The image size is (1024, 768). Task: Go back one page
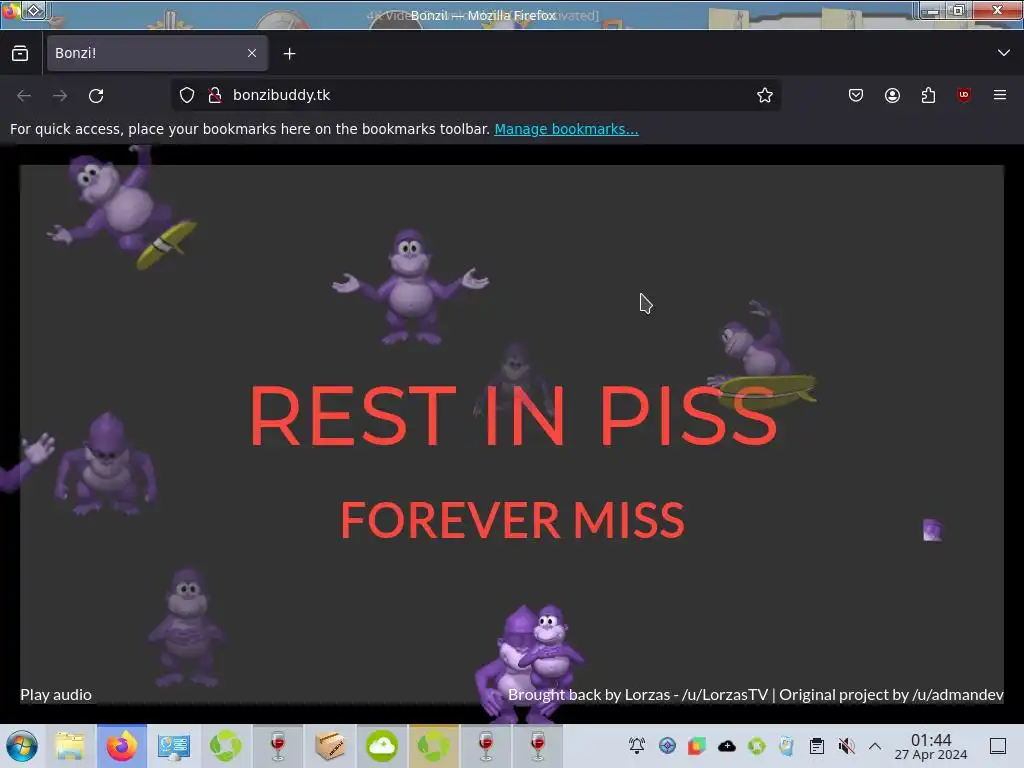click(x=24, y=95)
